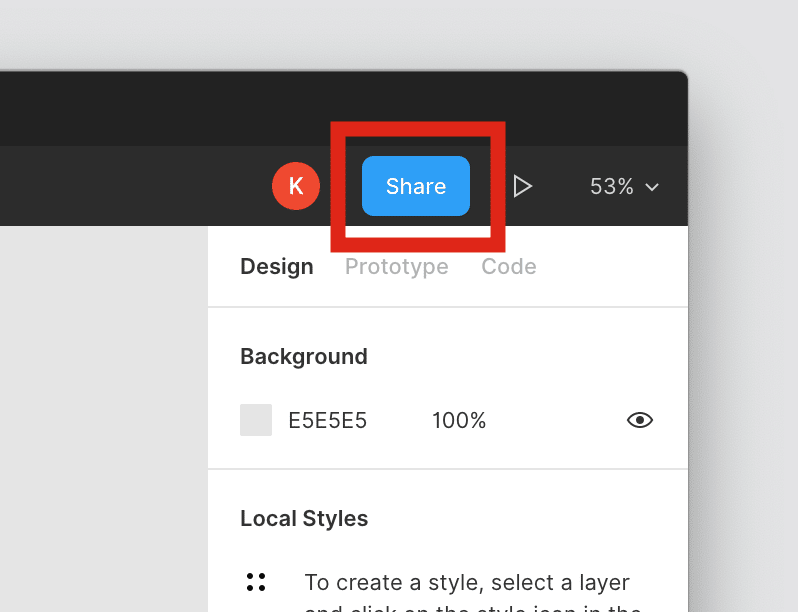Open the Prototype tab
798x612 pixels.
(396, 267)
